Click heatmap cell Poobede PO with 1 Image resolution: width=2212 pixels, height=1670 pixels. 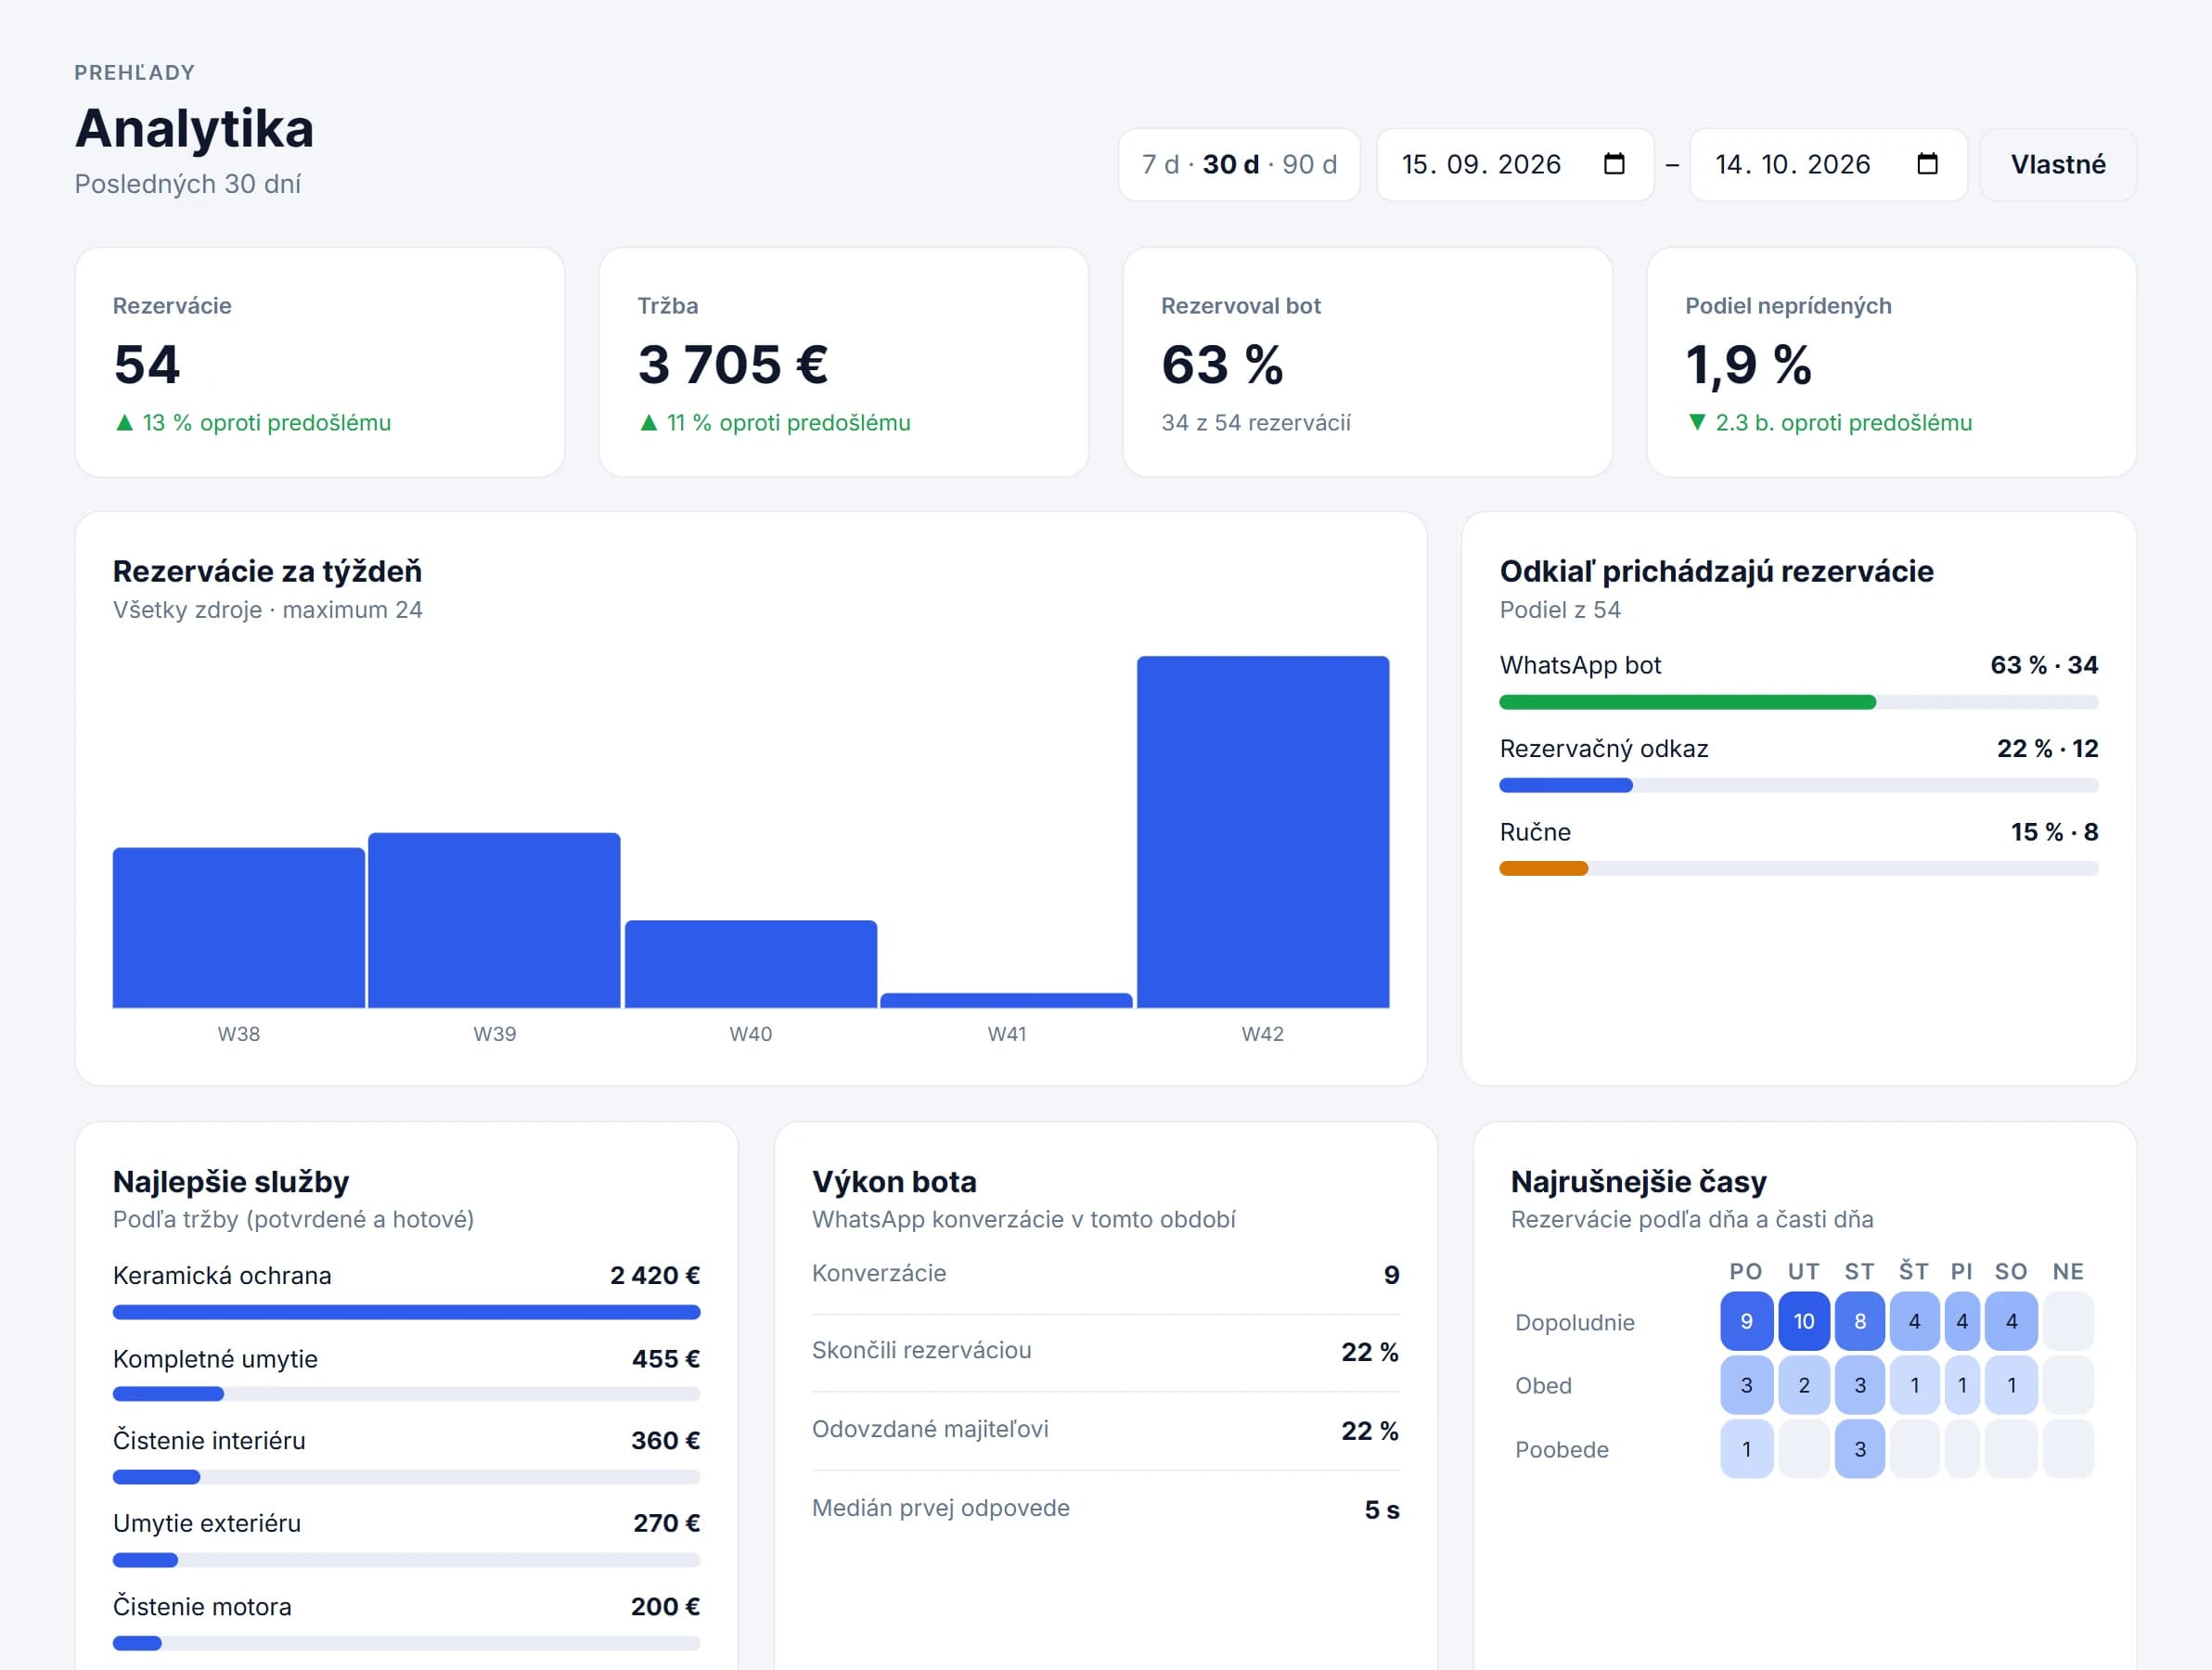point(1746,1449)
